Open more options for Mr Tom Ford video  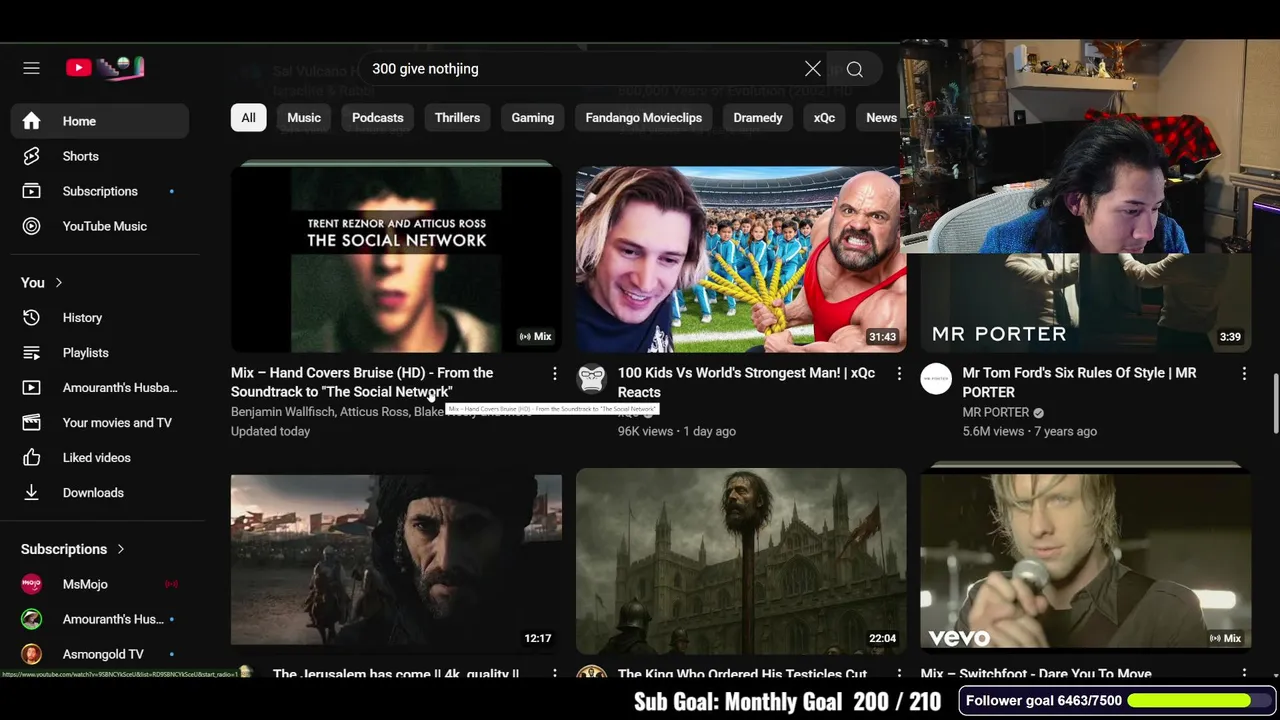coord(1244,374)
